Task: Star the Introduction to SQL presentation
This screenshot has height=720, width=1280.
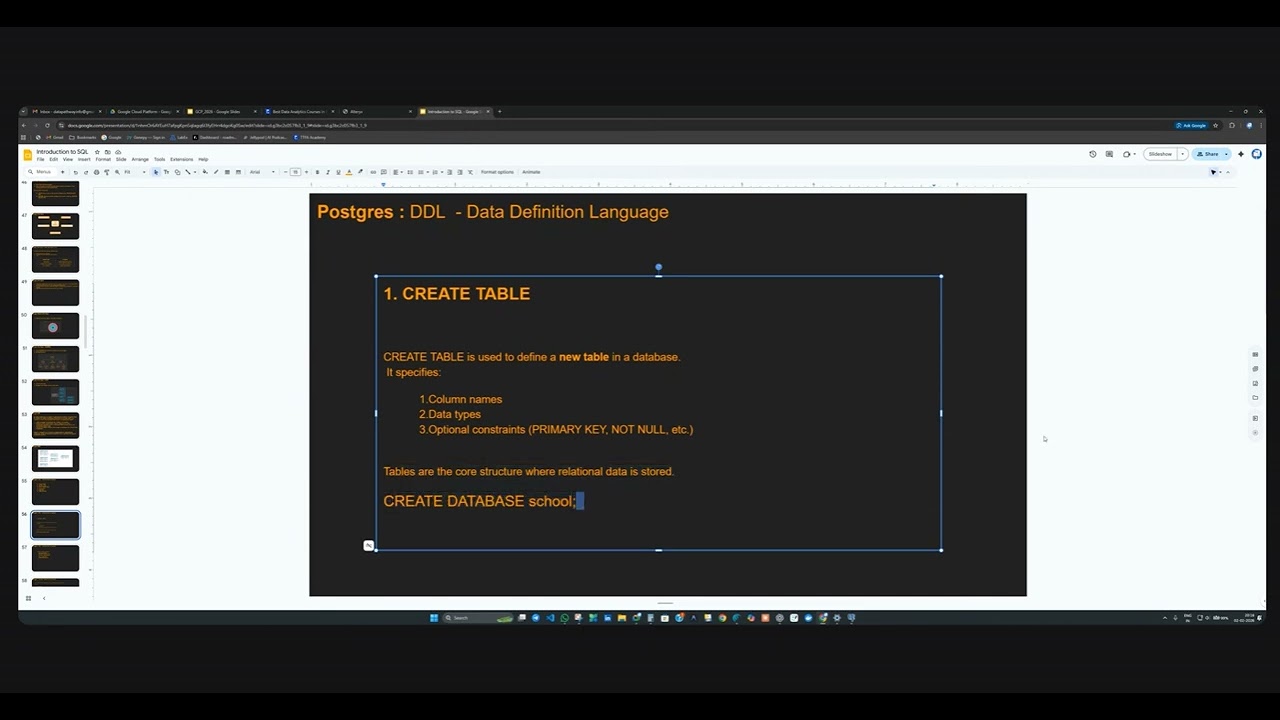Action: click(x=97, y=152)
